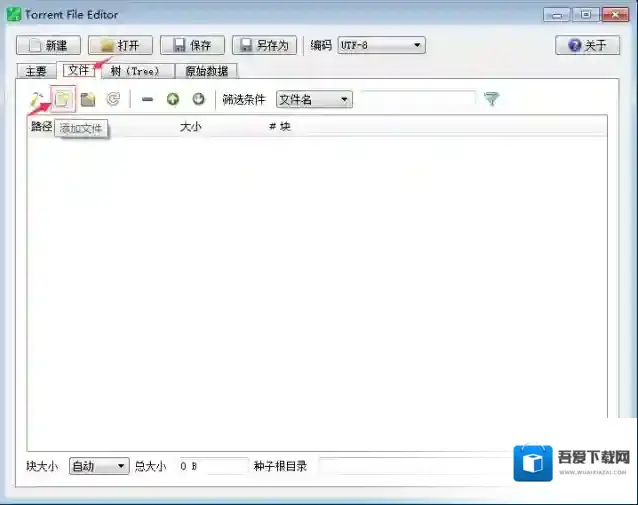Click the 打开 (Open) button

[120, 45]
